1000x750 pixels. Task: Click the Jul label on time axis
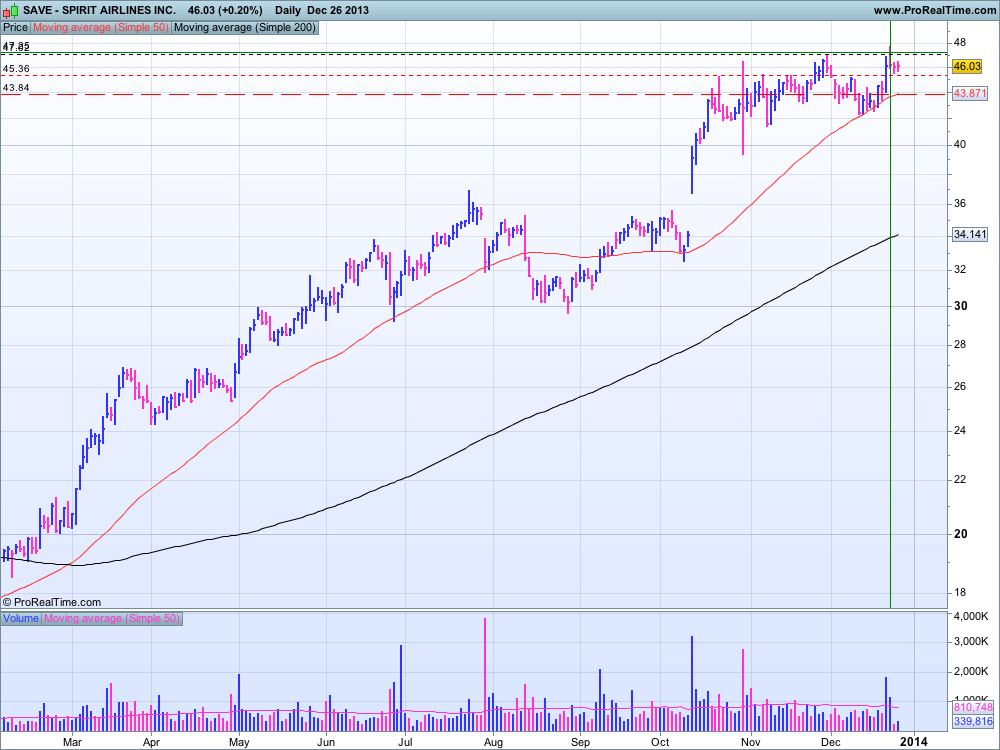pos(404,742)
